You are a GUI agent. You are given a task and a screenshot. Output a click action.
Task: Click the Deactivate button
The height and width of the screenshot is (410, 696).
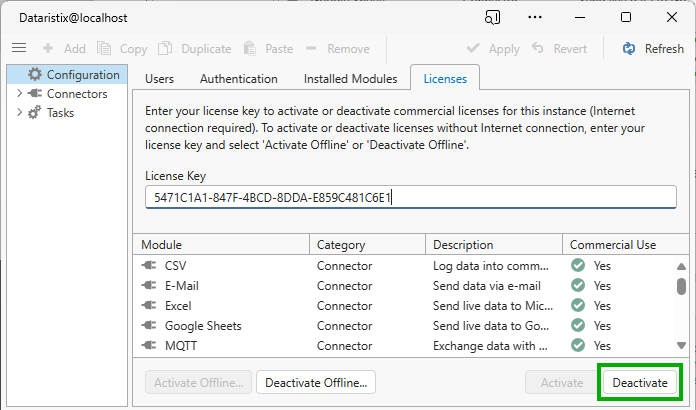pos(640,382)
